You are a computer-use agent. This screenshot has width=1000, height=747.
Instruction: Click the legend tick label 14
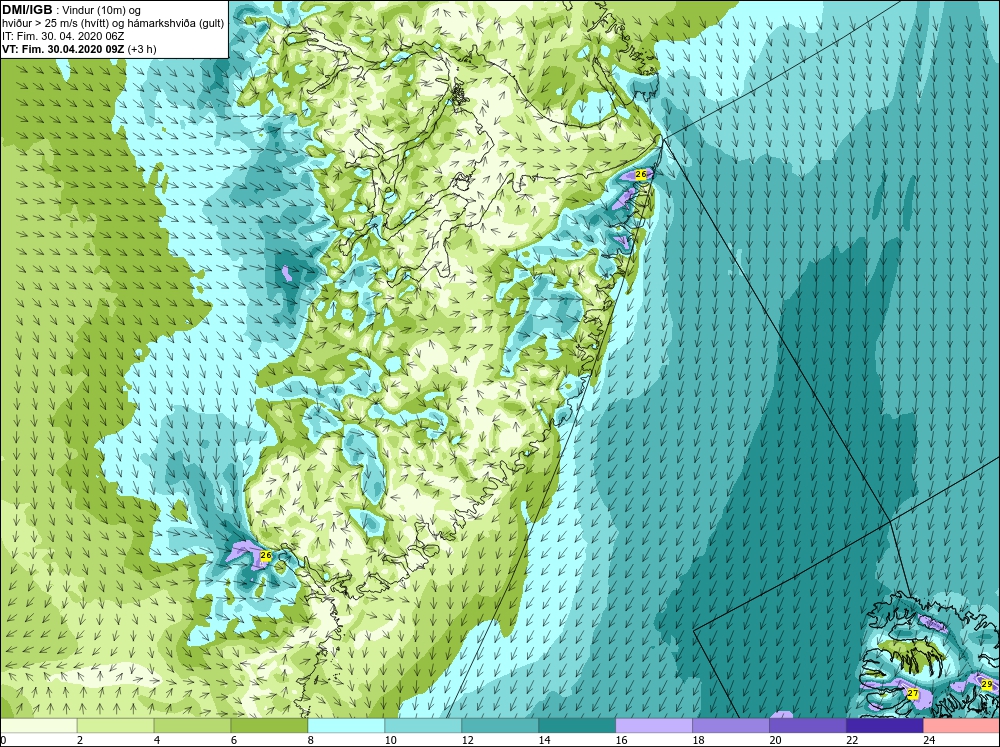pos(544,740)
